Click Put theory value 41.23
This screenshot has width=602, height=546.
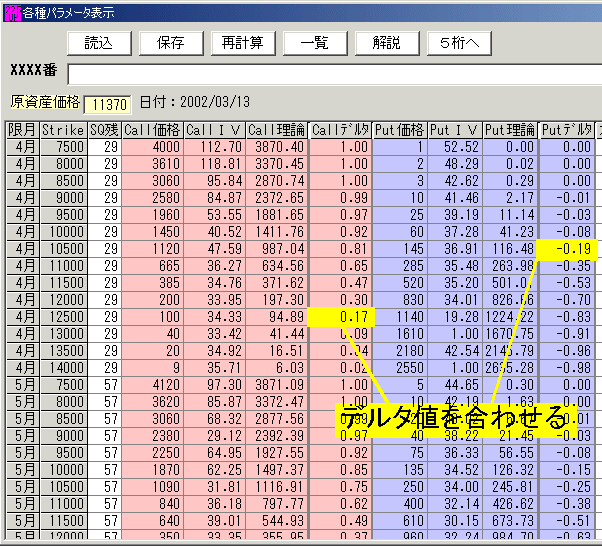point(510,232)
